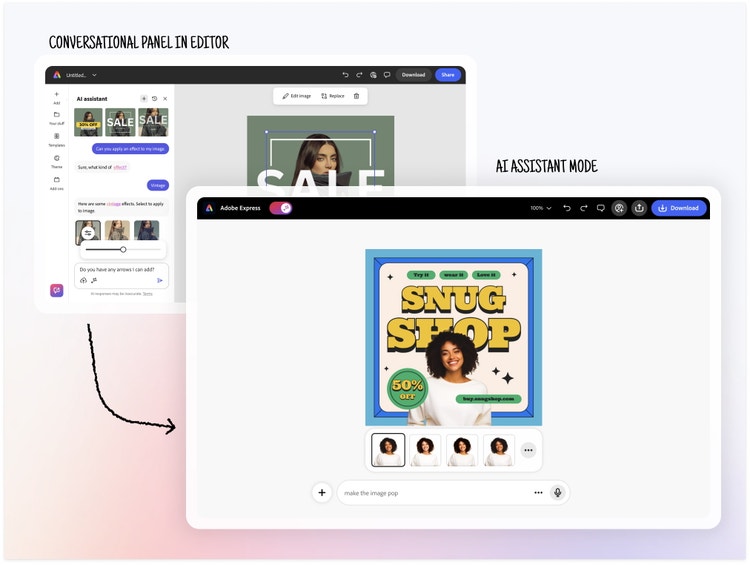The height and width of the screenshot is (565, 750).
Task: Expand the Untitled document name chevron
Action: point(94,75)
